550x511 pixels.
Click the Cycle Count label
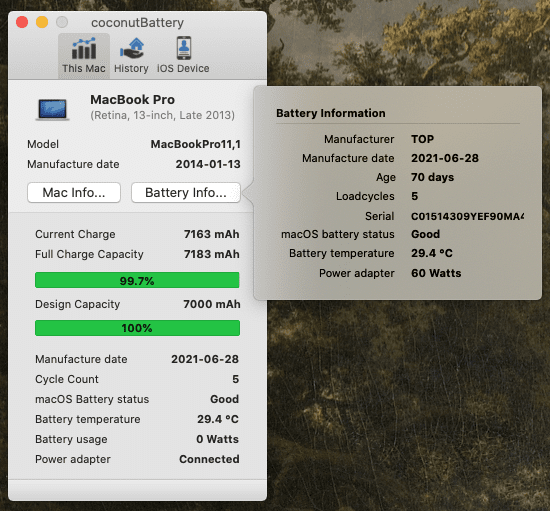pos(67,379)
